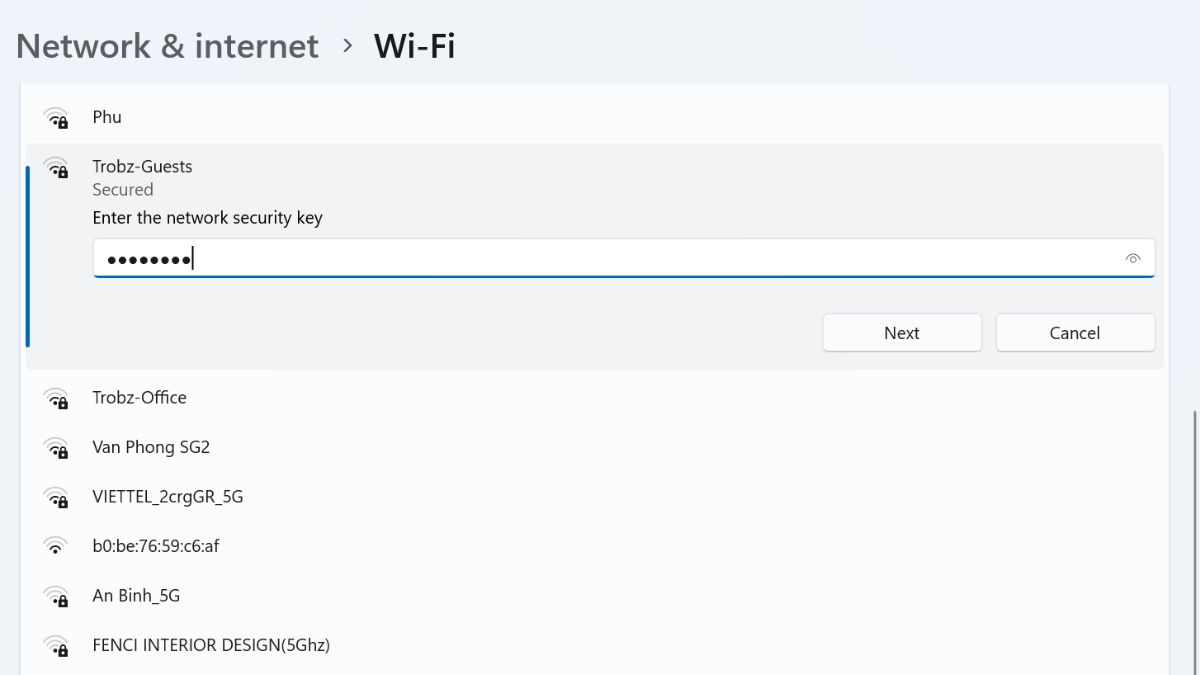Click the Trobz-Guests secured Wi-Fi icon
The width and height of the screenshot is (1200, 675).
[56, 167]
